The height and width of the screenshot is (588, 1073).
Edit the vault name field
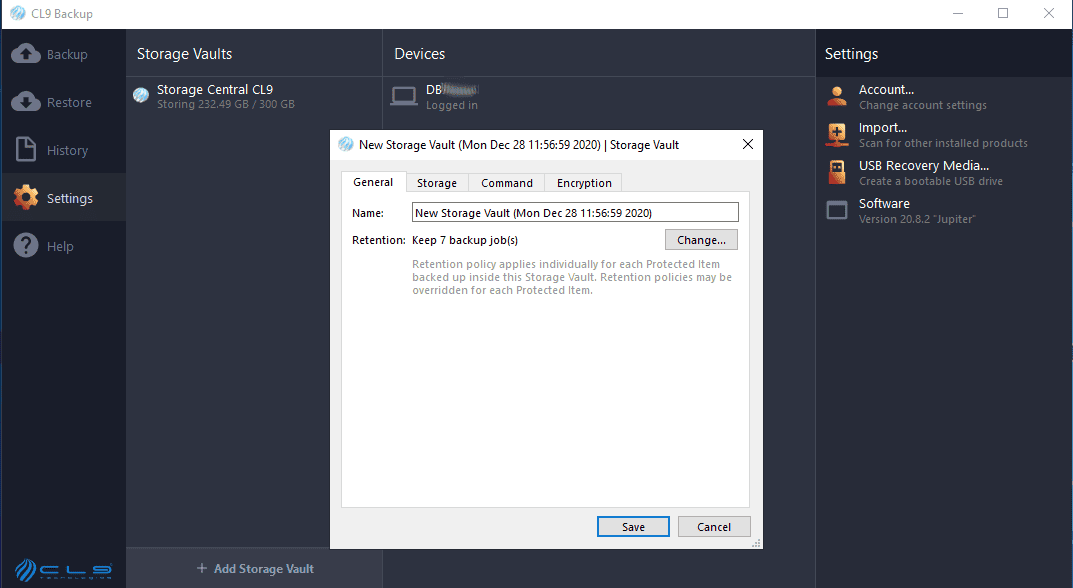[x=574, y=211]
